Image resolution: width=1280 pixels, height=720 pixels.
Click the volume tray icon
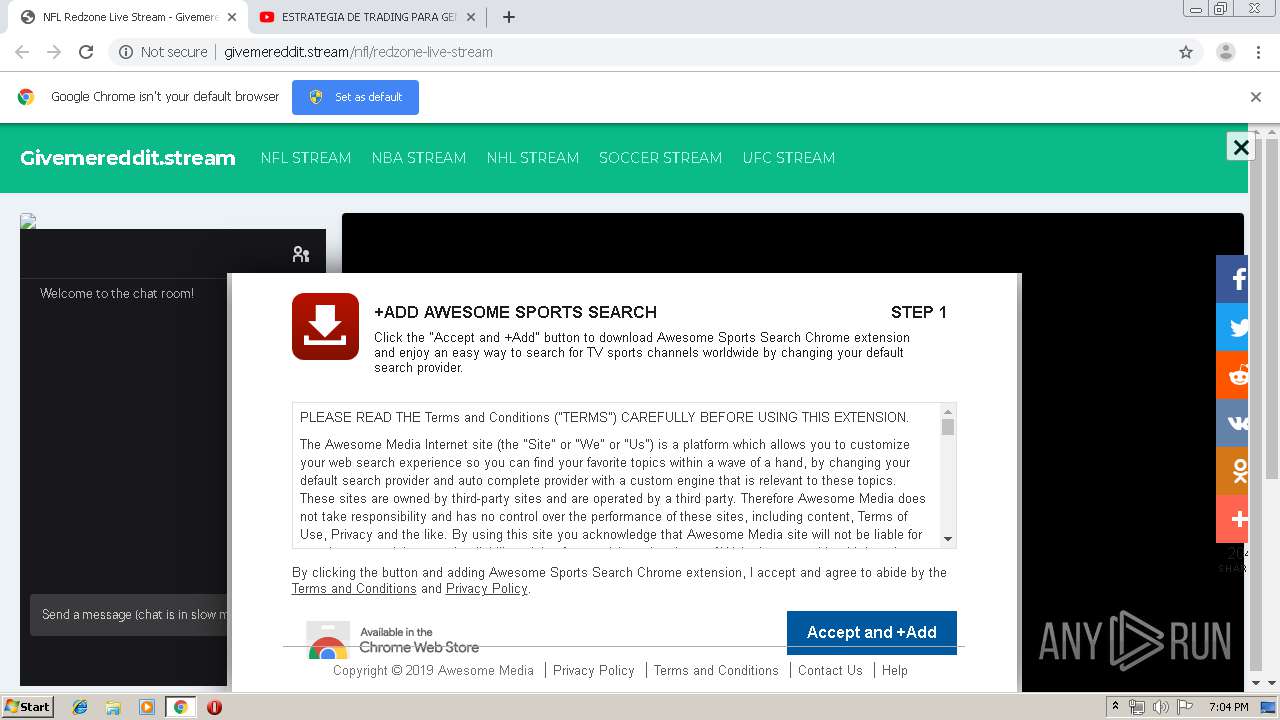[x=1161, y=707]
